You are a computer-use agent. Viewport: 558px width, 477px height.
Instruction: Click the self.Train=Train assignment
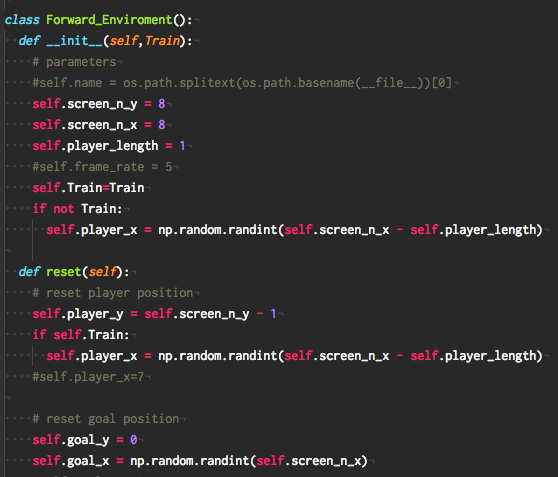click(x=88, y=188)
